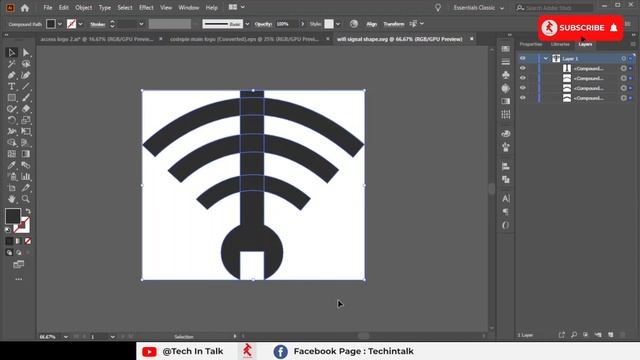Select the Column Graph tool

pyautogui.click(x=26, y=176)
